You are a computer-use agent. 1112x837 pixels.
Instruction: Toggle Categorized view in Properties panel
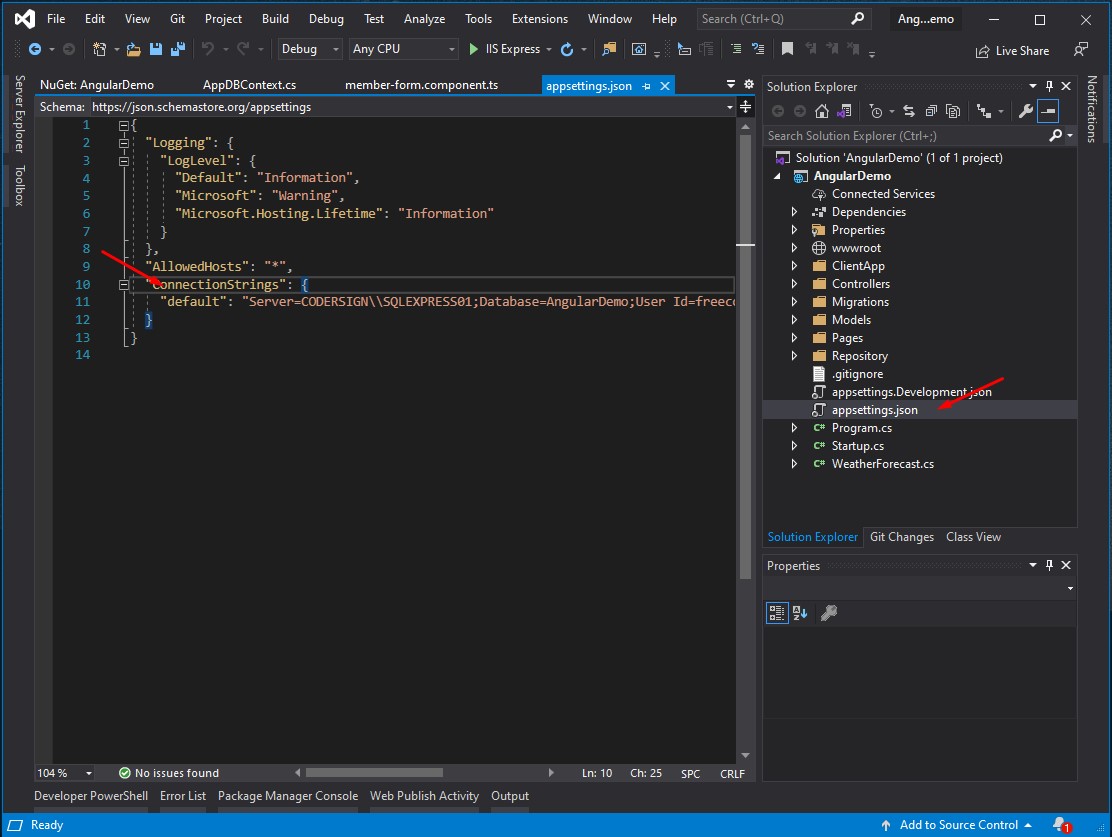777,613
